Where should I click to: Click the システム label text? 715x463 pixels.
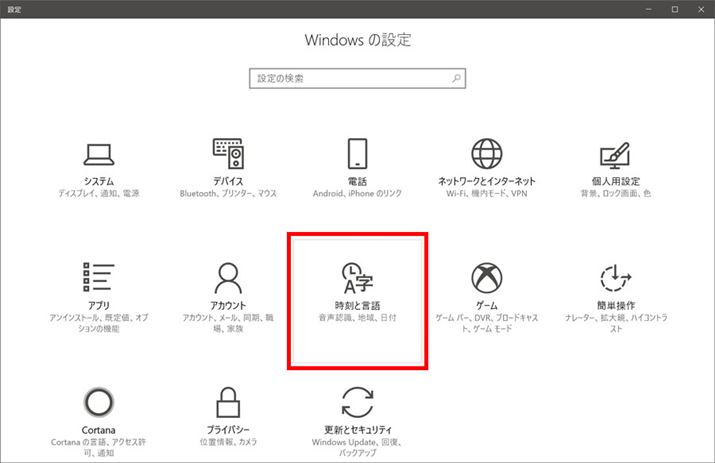(x=98, y=181)
